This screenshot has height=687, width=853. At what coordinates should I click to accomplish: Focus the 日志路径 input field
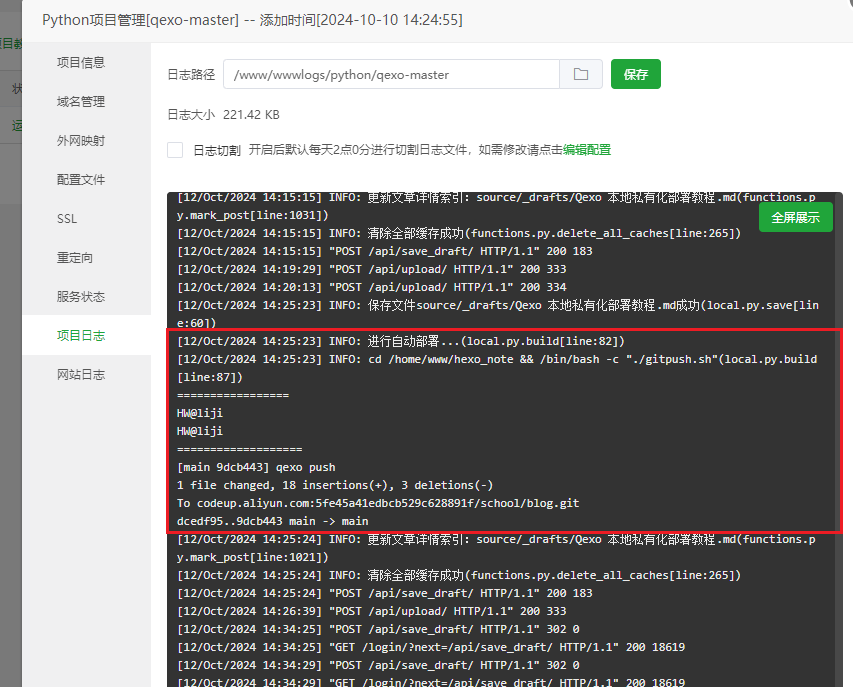point(390,75)
